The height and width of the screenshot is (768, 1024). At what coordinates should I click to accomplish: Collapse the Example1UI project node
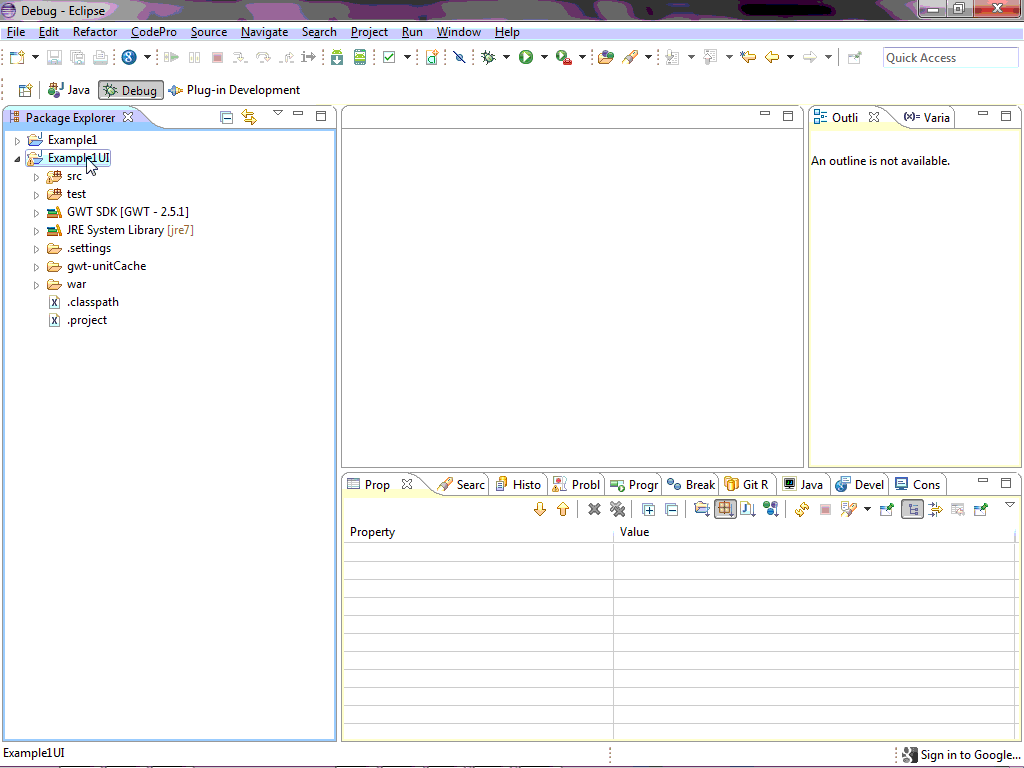(18, 159)
